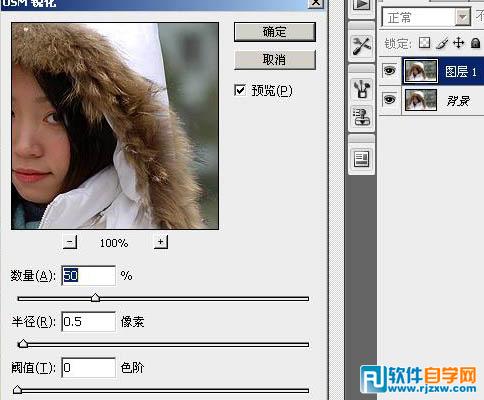Select the lock transparent pixels icon
The height and width of the screenshot is (400, 484).
click(x=424, y=43)
